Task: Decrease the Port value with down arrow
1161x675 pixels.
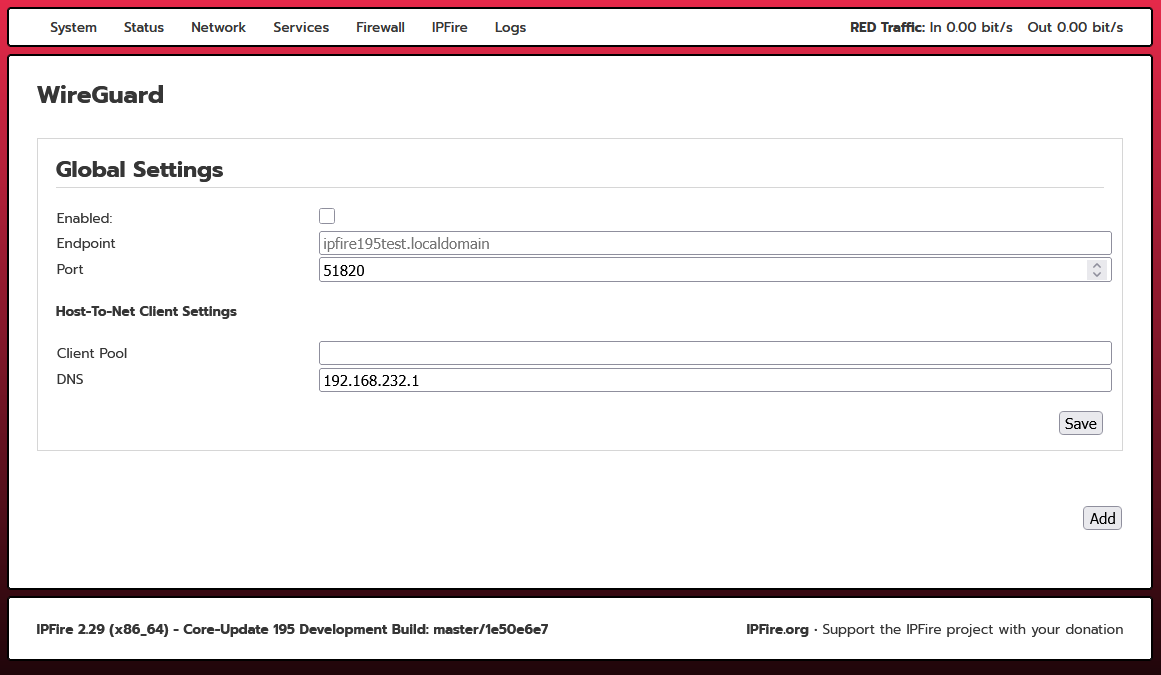Action: coord(1097,275)
